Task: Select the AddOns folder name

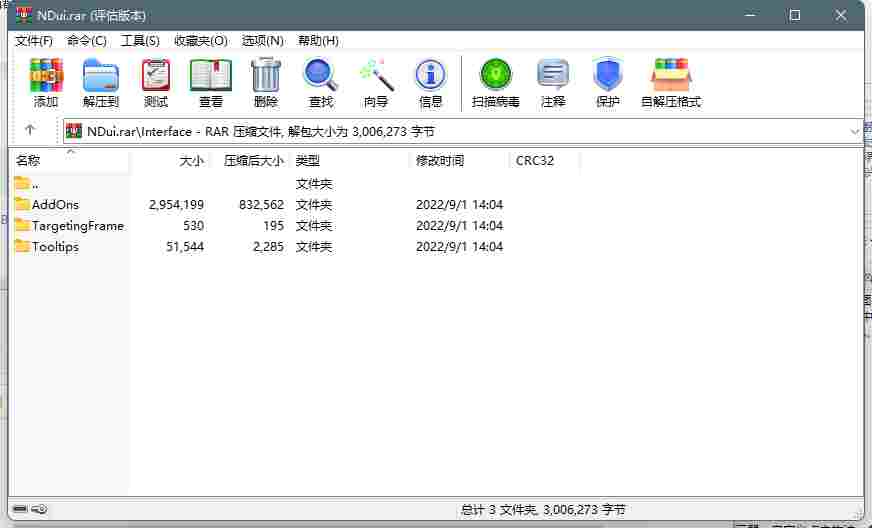Action: point(56,204)
